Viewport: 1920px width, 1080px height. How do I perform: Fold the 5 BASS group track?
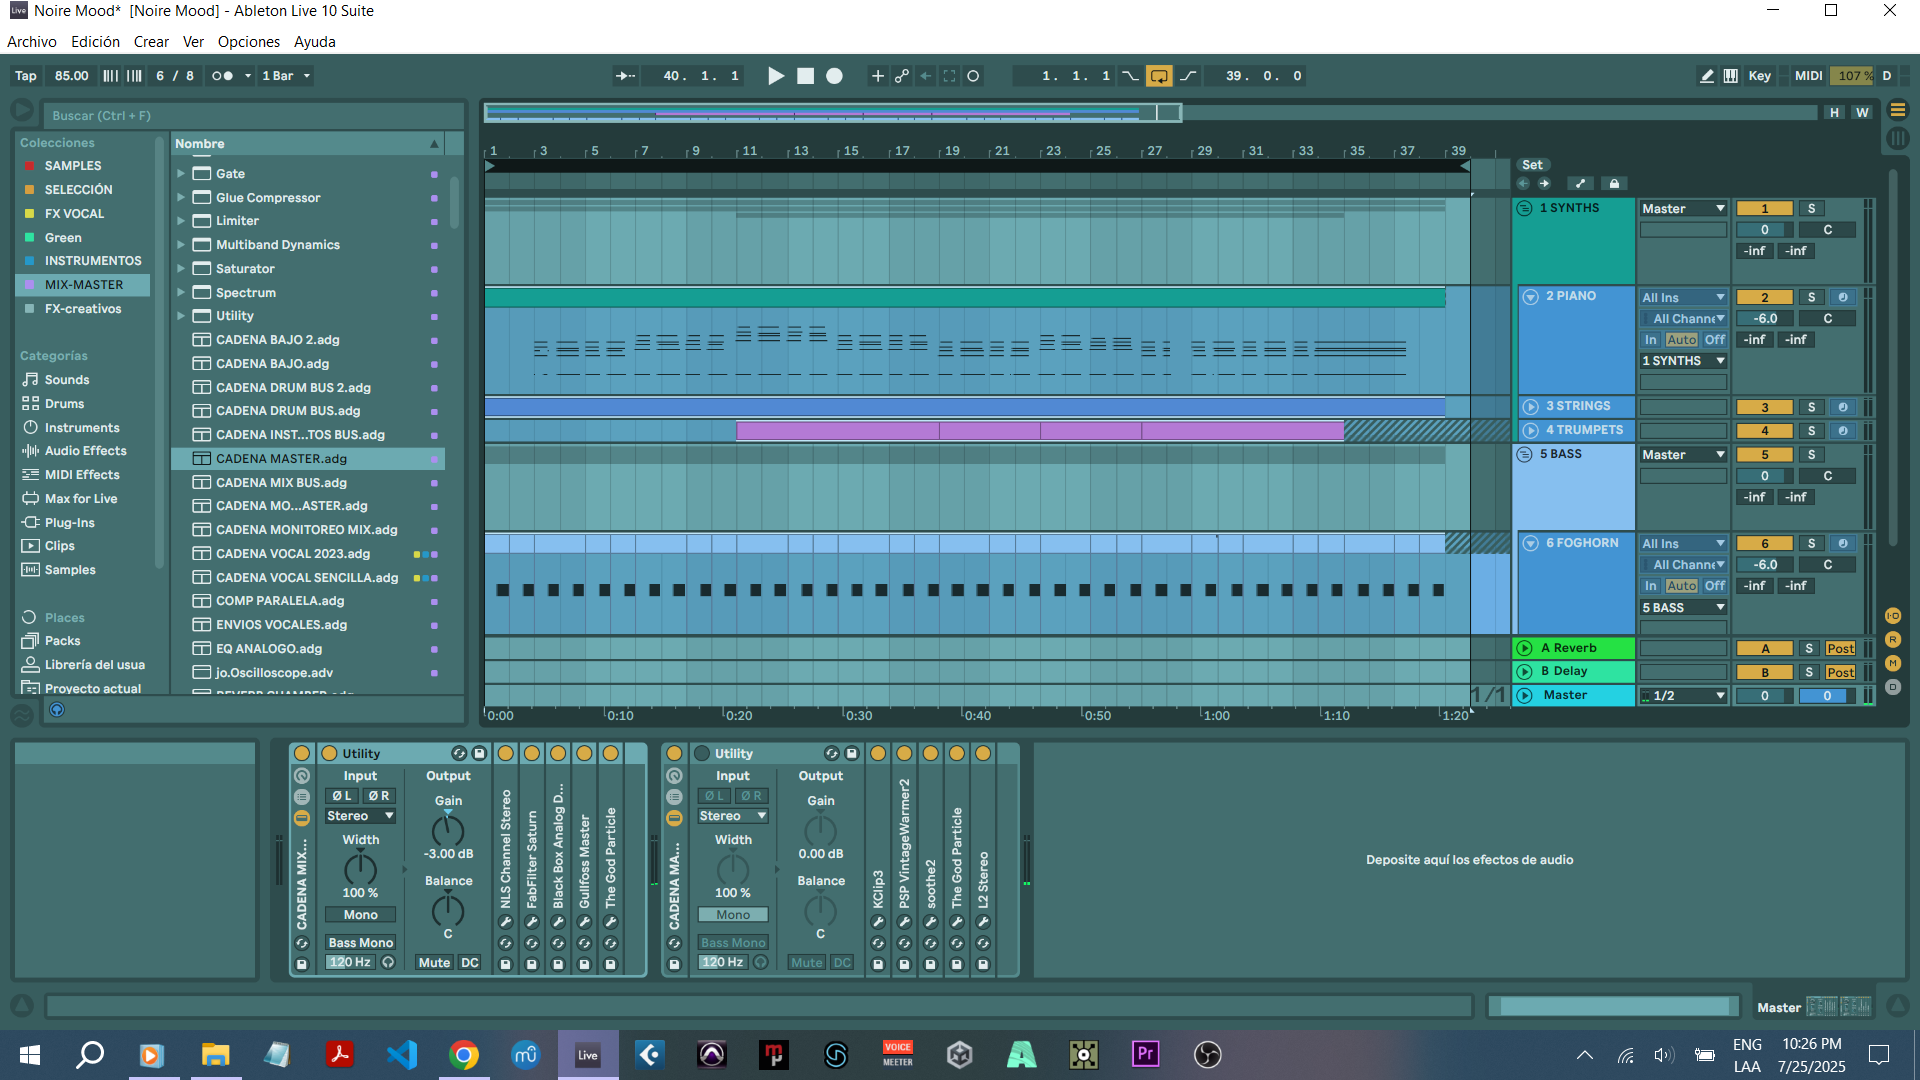(x=1524, y=454)
